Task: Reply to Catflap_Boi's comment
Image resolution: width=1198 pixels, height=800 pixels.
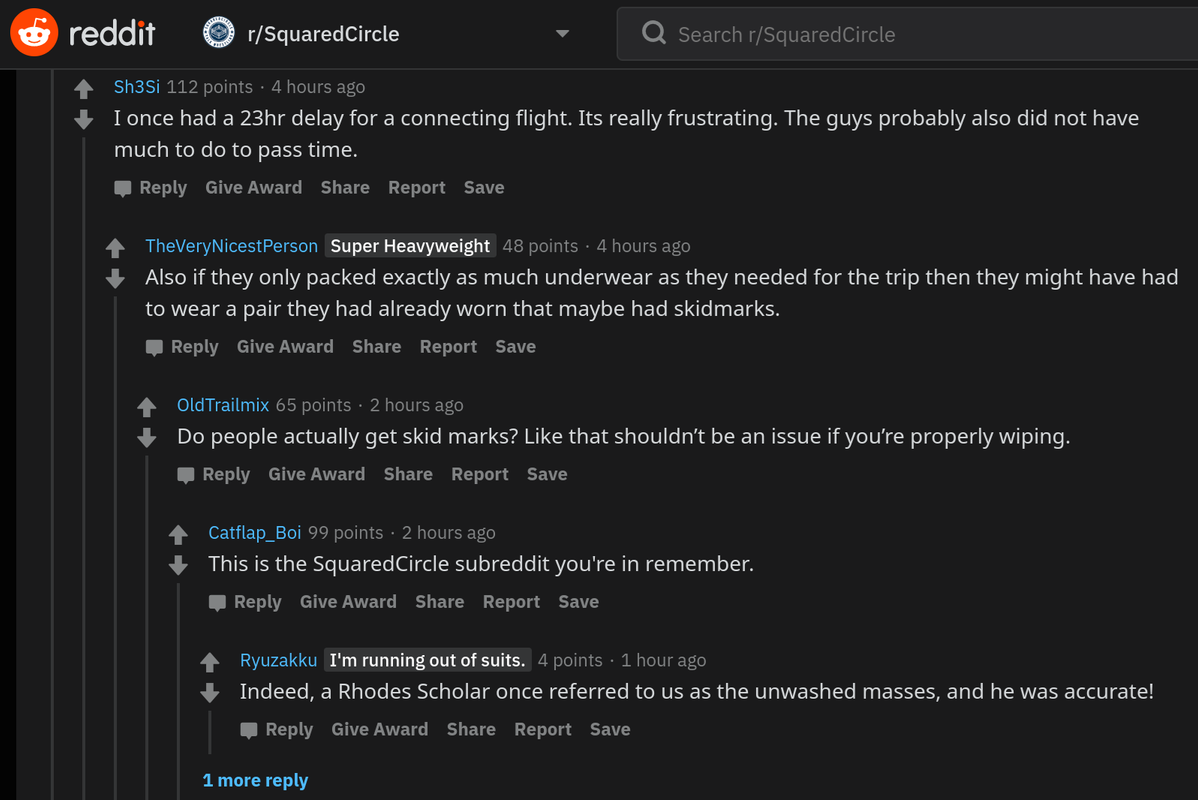Action: (x=246, y=602)
